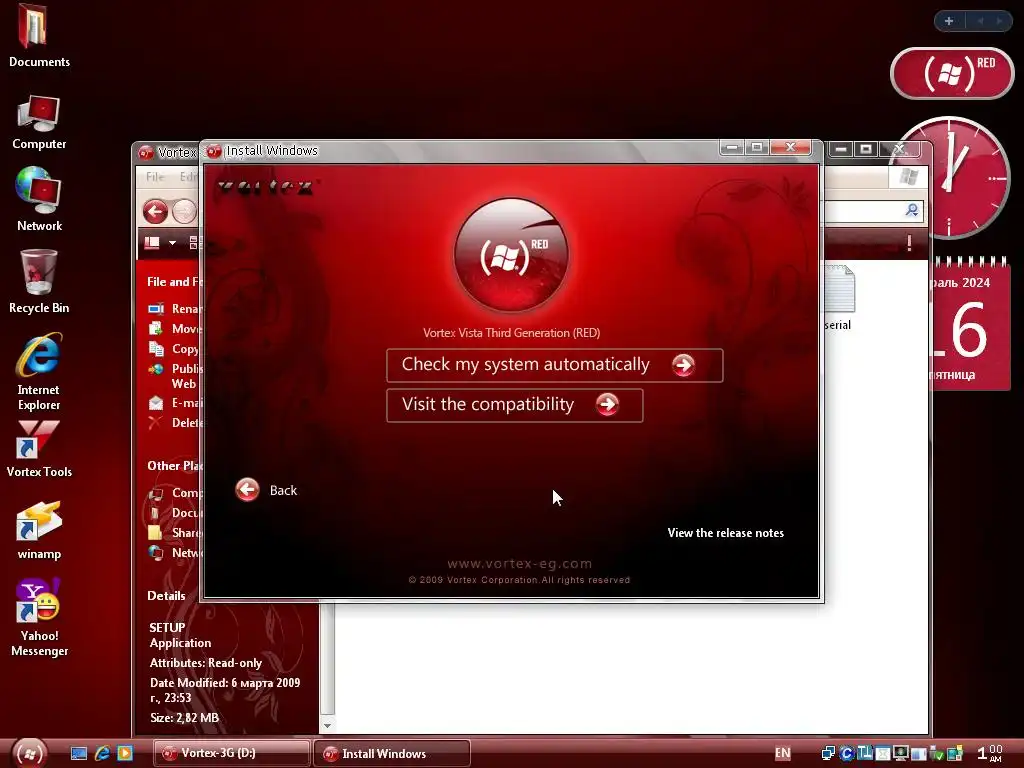This screenshot has height=768, width=1024.
Task: Select the Recycle Bin icon
Action: (x=39, y=281)
